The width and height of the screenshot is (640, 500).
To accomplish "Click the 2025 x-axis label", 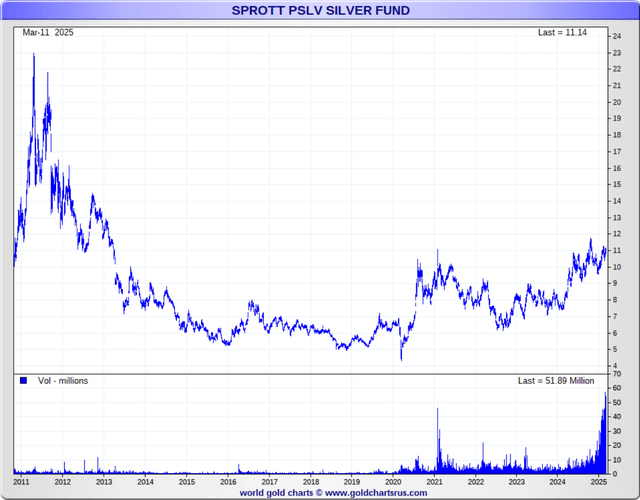I will (x=598, y=482).
